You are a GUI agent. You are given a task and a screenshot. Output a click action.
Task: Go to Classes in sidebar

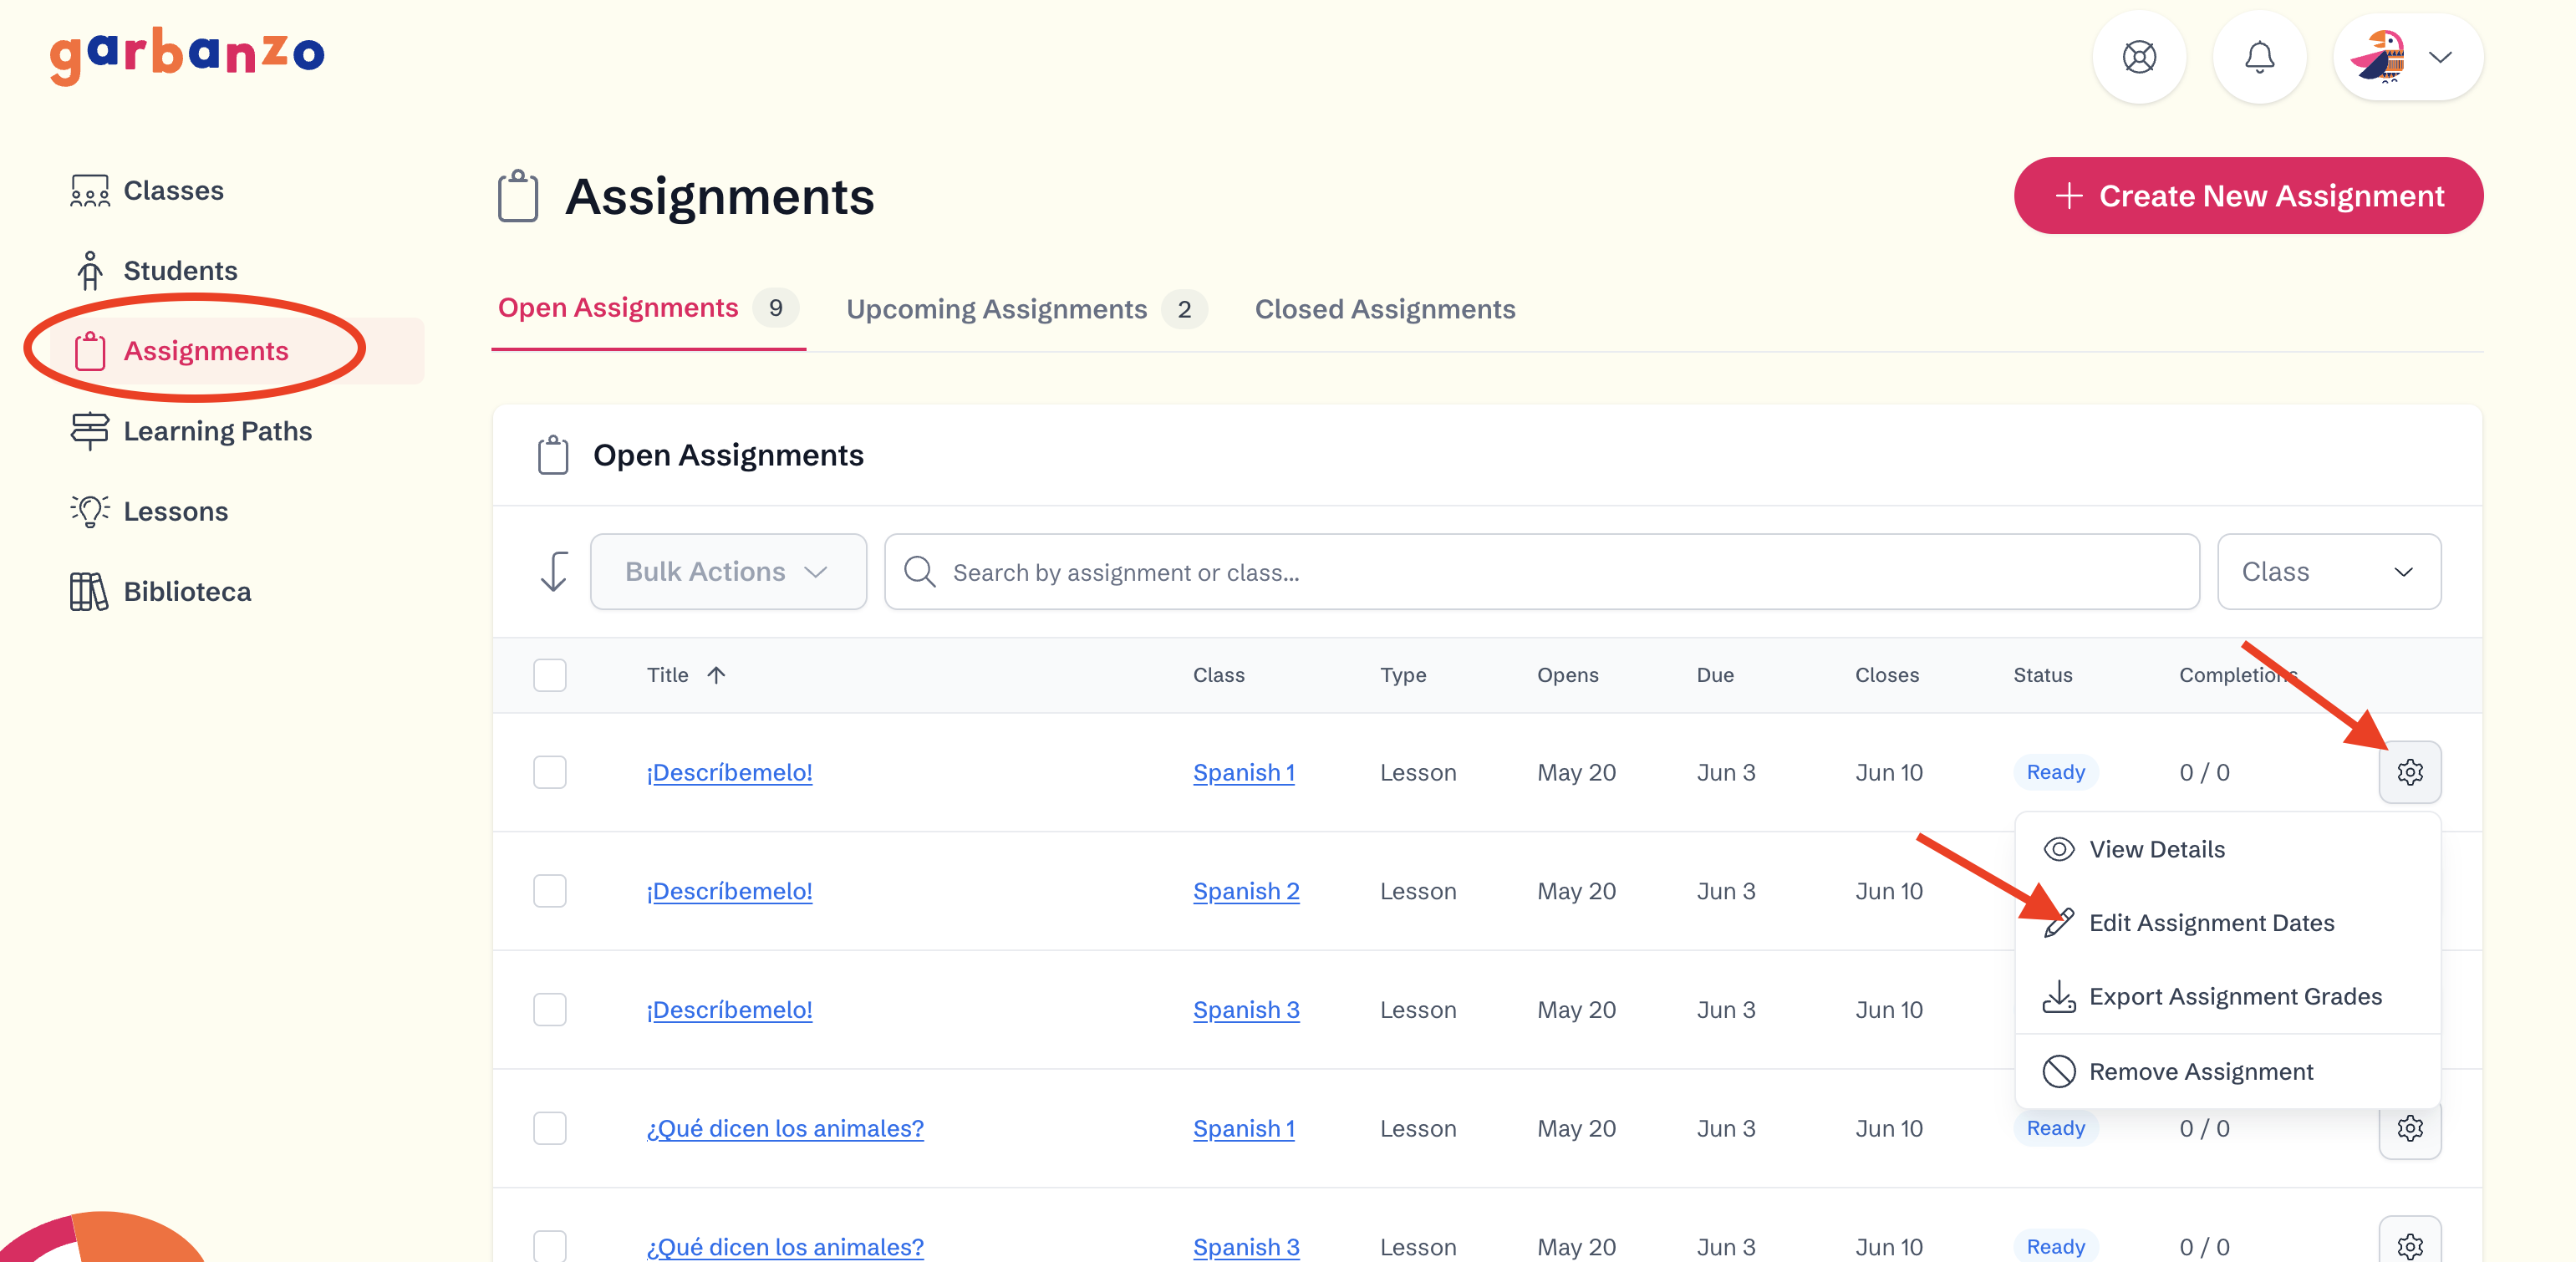coord(172,190)
